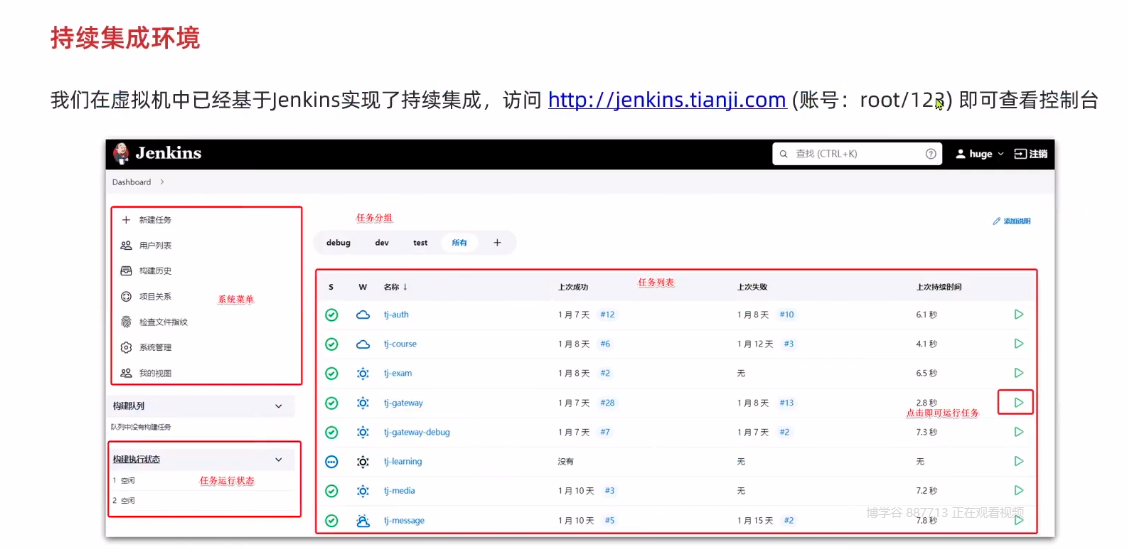This screenshot has width=1129, height=549.
Task: Run the tj-media job with play icon
Action: (1019, 490)
